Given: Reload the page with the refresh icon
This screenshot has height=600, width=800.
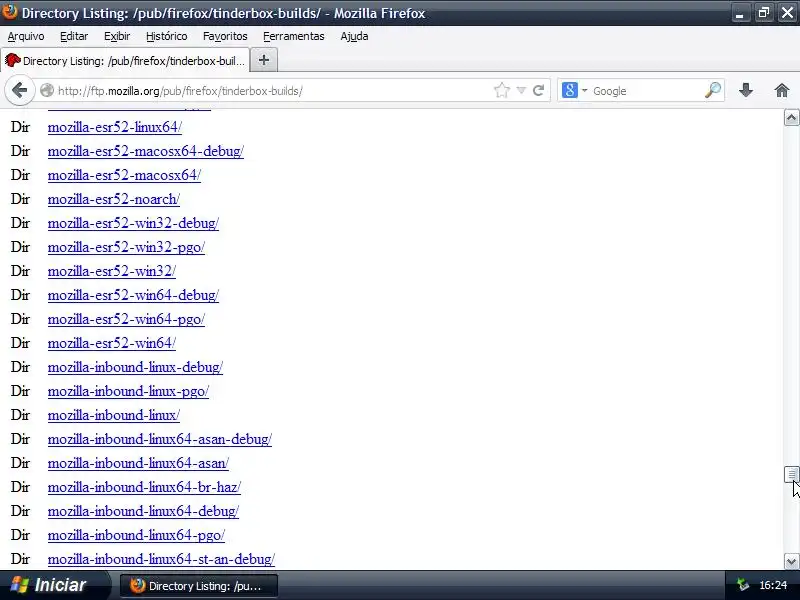Looking at the screenshot, I should [539, 91].
